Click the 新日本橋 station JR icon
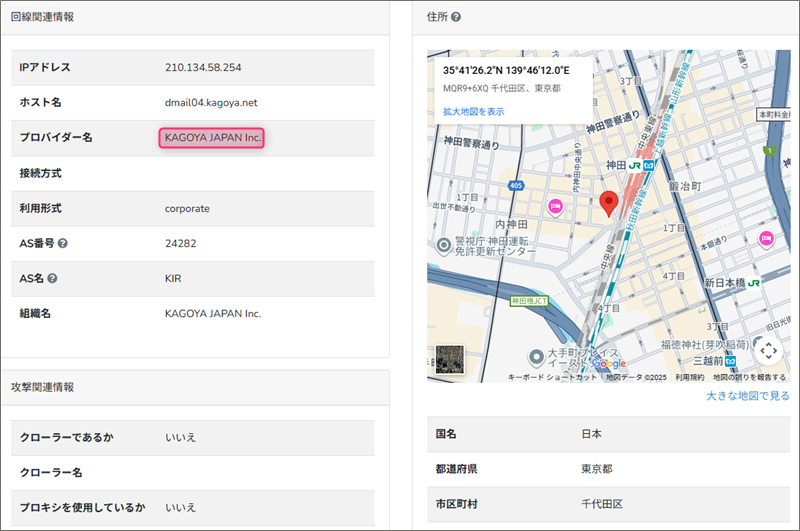800x531 pixels. (x=754, y=284)
